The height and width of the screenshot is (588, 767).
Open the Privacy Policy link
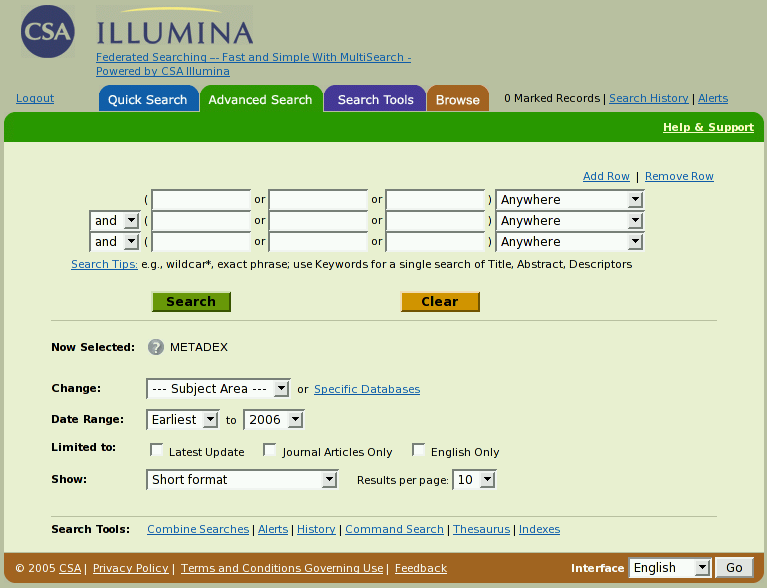coord(131,568)
